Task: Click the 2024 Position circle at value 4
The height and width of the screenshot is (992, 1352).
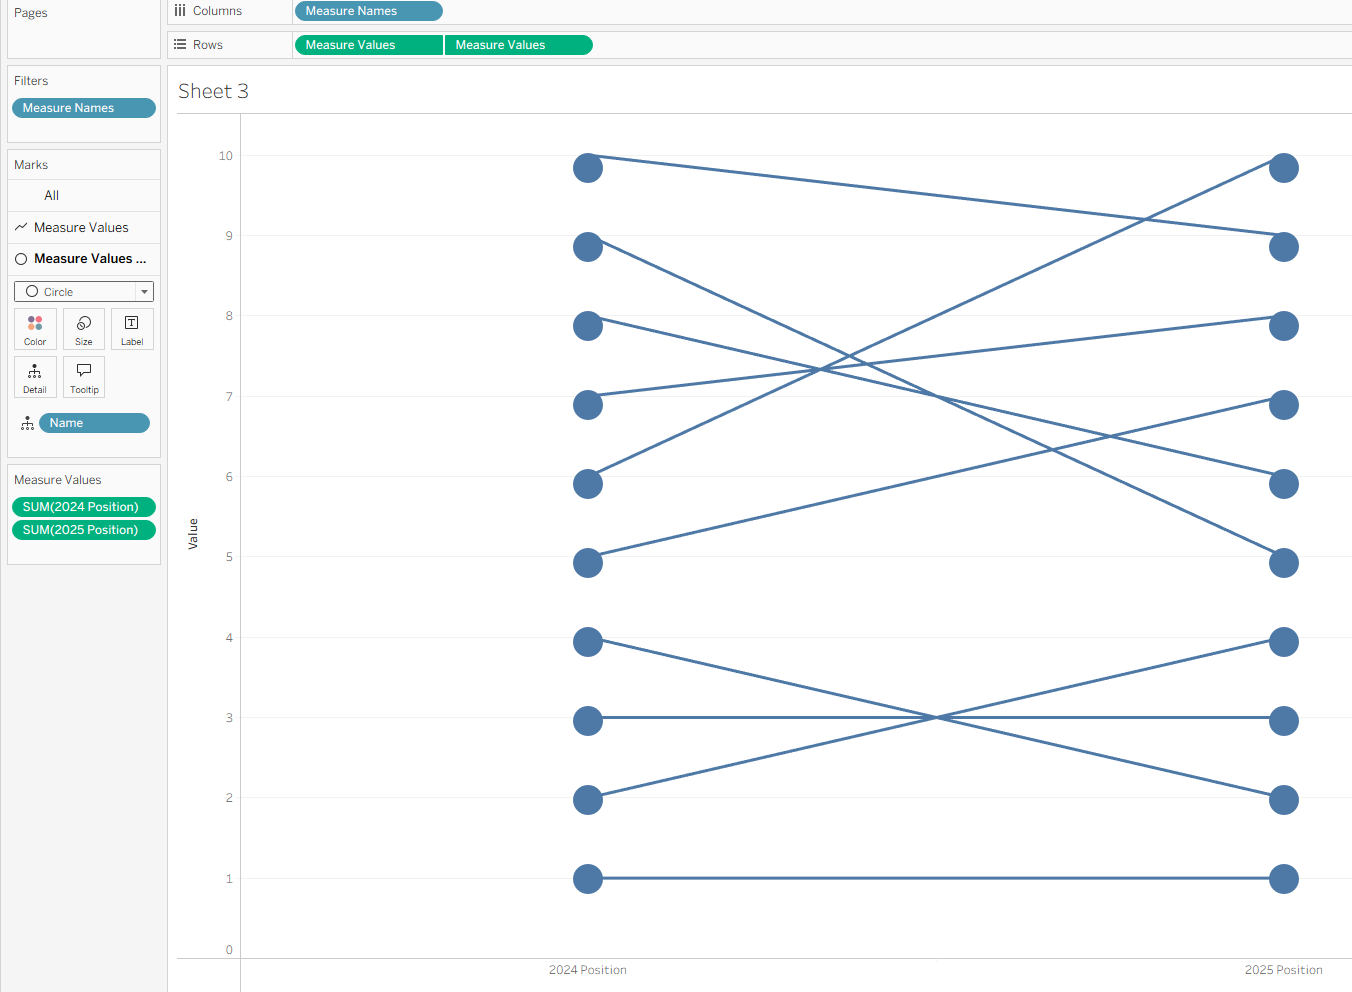Action: coord(588,642)
